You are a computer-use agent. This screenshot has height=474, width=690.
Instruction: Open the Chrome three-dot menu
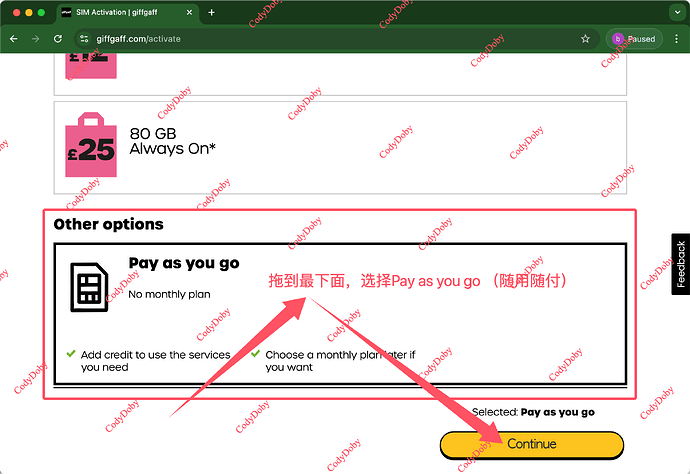pyautogui.click(x=676, y=39)
